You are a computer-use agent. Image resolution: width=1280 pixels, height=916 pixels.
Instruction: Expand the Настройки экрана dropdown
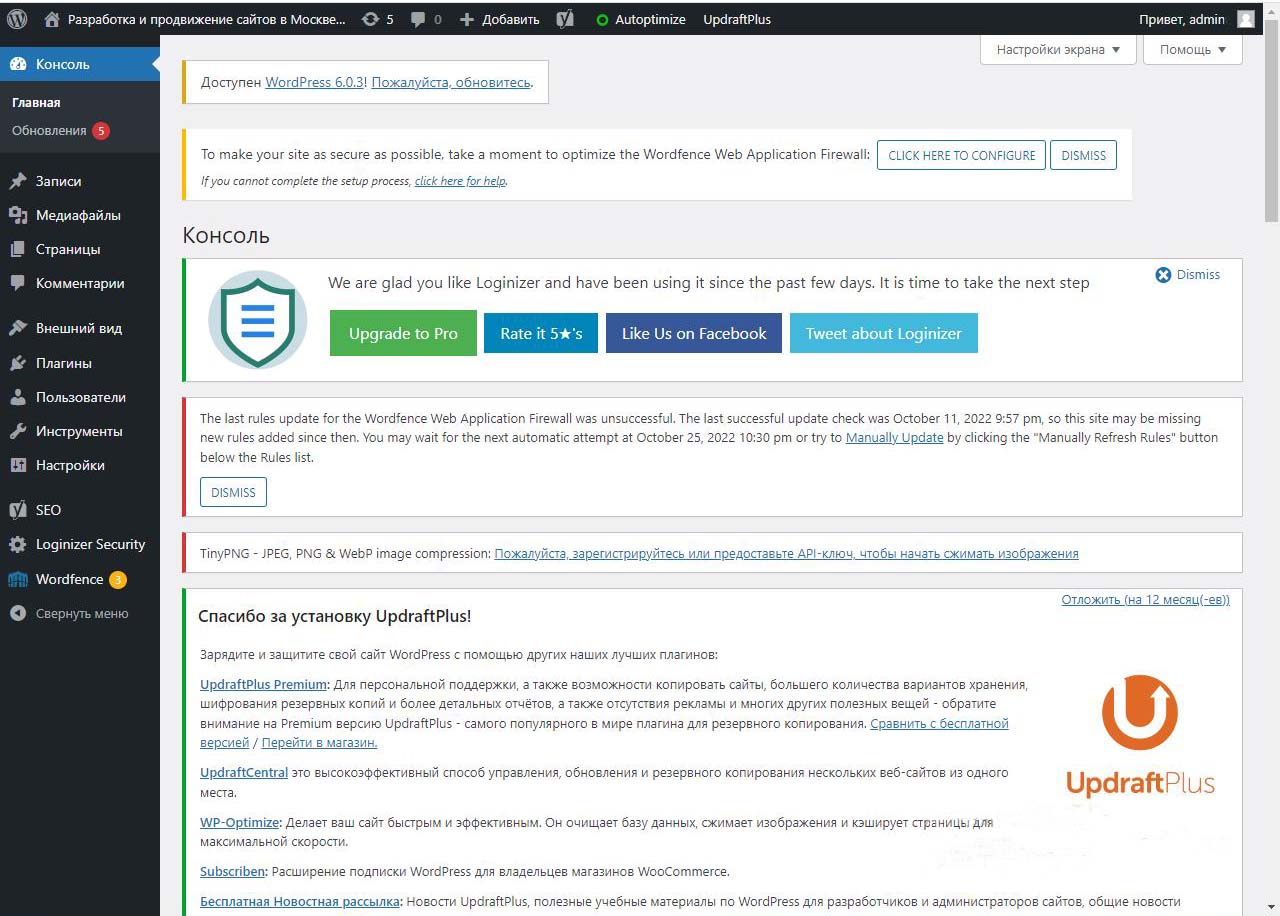click(1058, 50)
